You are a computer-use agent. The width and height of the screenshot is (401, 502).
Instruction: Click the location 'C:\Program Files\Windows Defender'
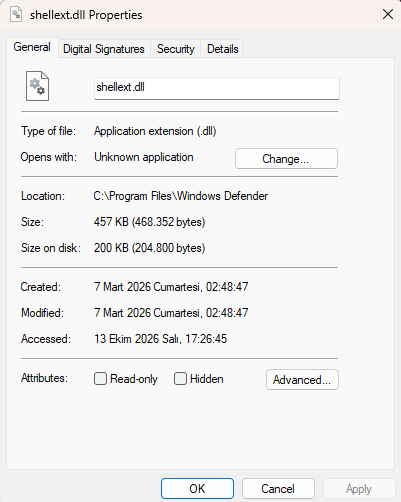(181, 196)
